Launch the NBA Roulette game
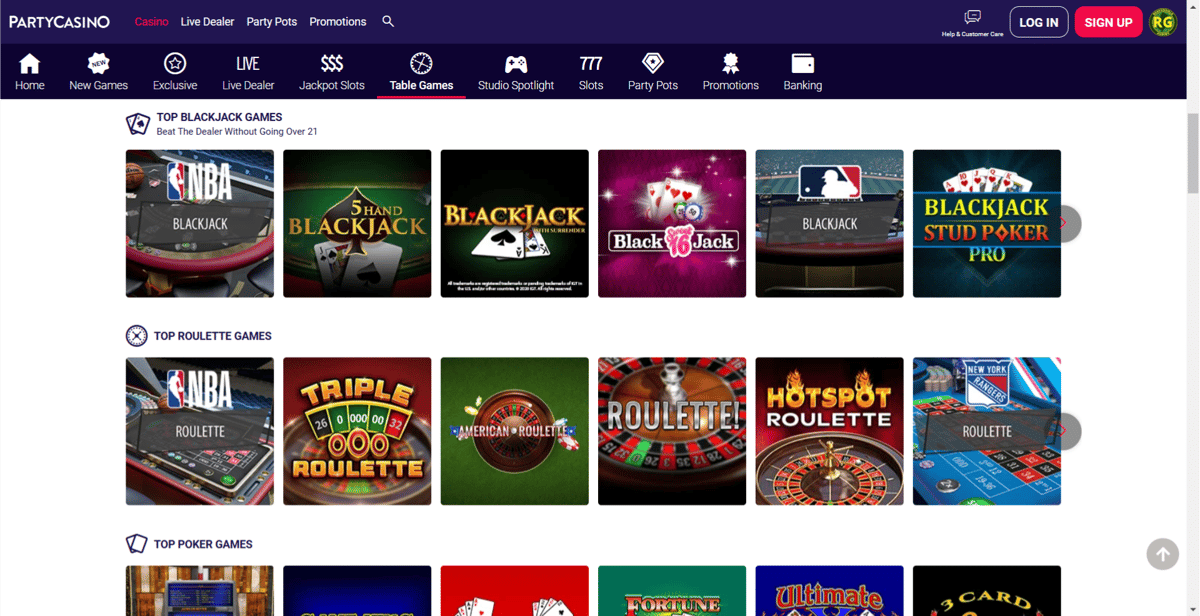 [200, 431]
